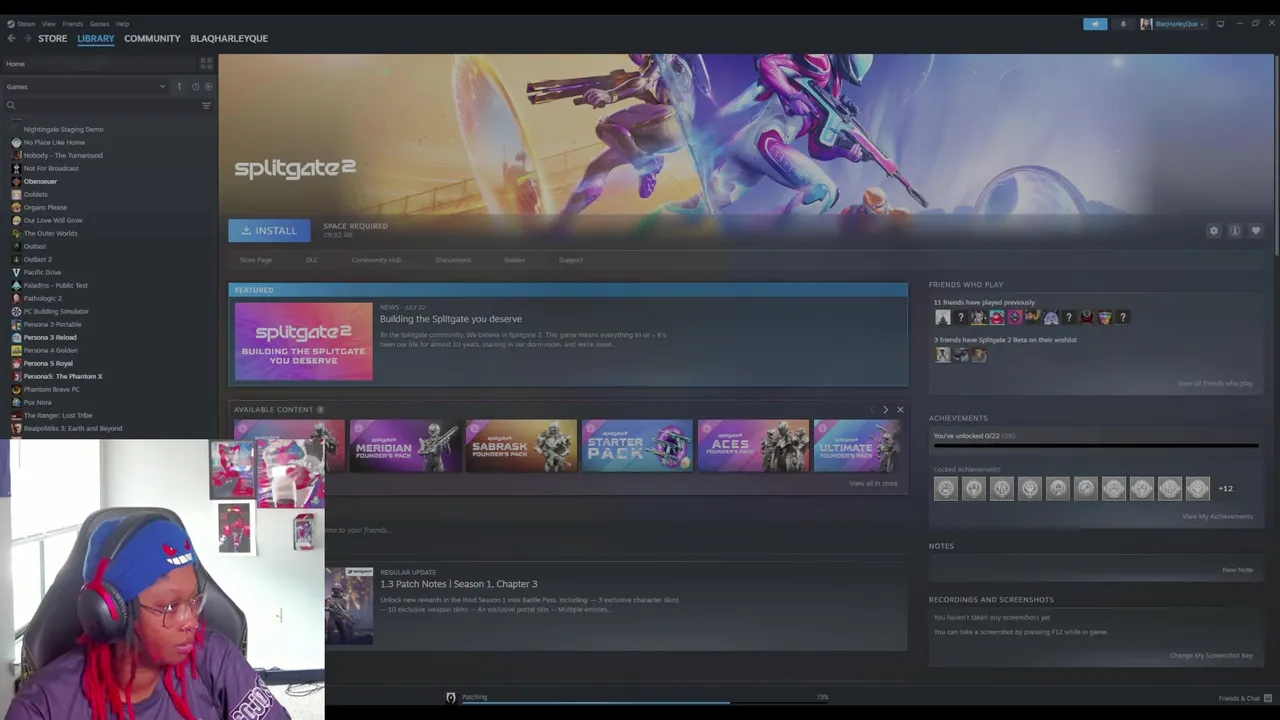The width and height of the screenshot is (1280, 720).
Task: Select the PC Building Simulator icon
Action: (16, 311)
